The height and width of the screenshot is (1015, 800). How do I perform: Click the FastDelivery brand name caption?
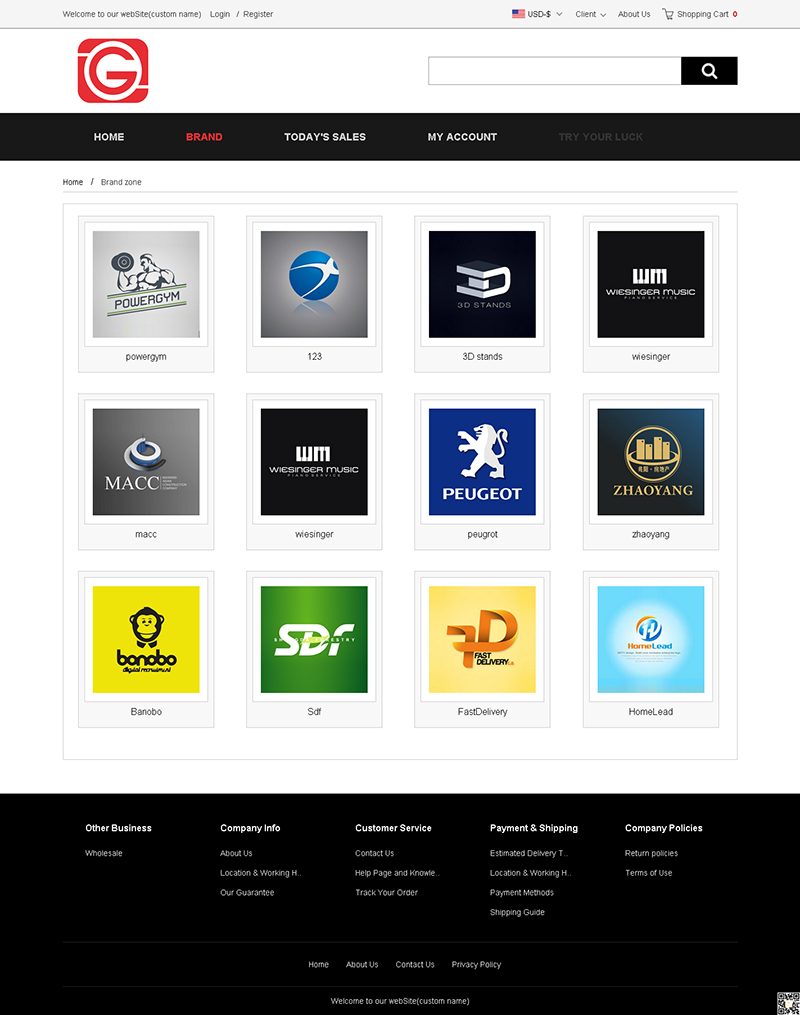(x=482, y=711)
